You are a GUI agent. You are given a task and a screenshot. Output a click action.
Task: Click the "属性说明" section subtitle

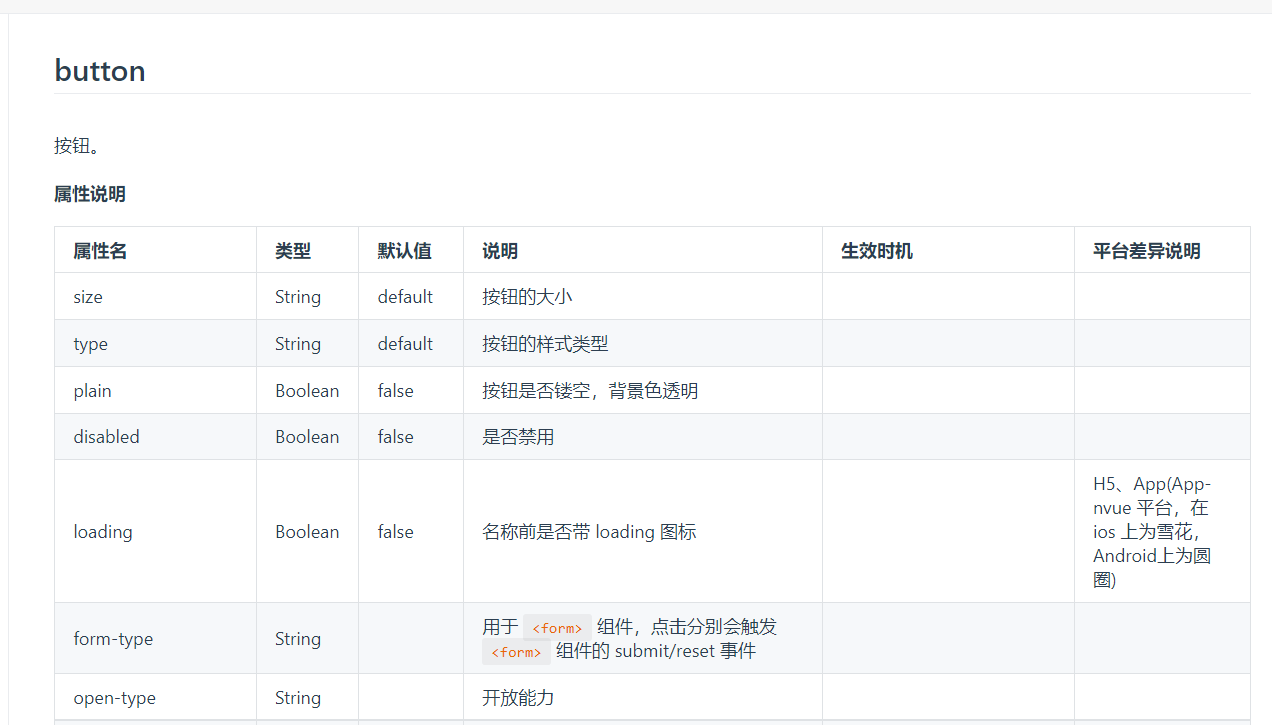click(90, 194)
